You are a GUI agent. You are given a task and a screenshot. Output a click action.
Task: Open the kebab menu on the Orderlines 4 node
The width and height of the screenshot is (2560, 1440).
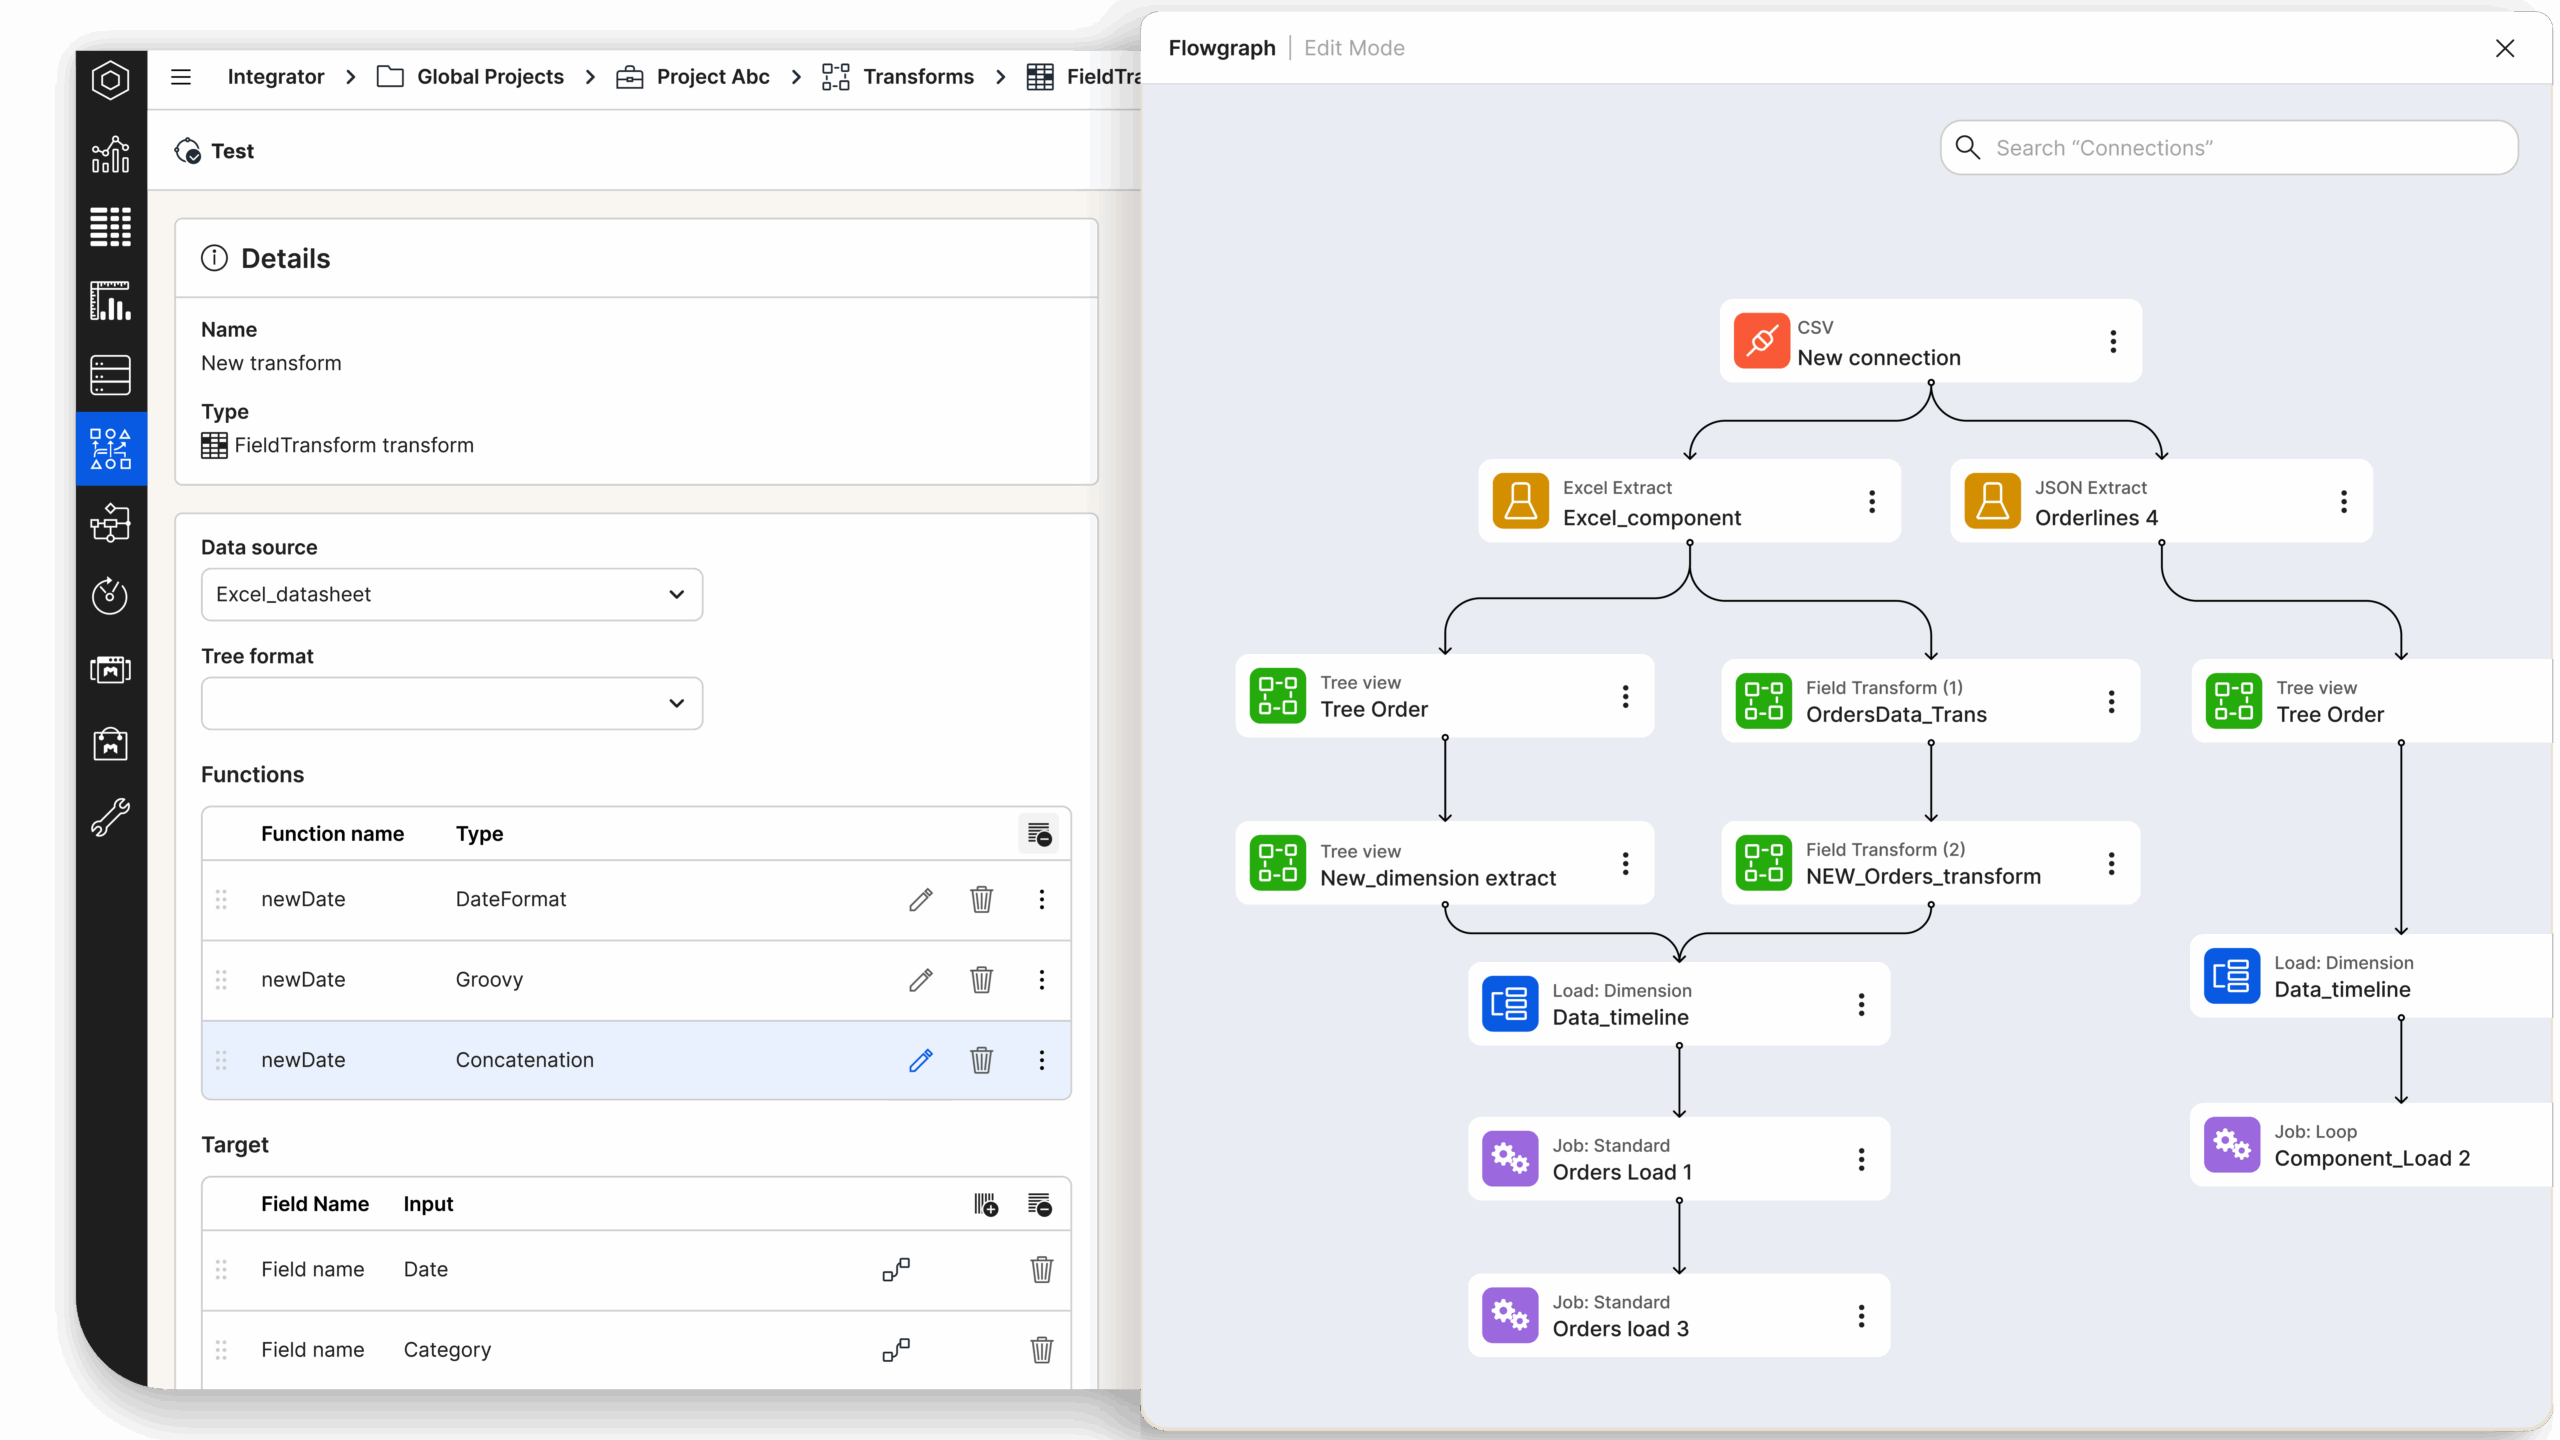click(x=2344, y=502)
